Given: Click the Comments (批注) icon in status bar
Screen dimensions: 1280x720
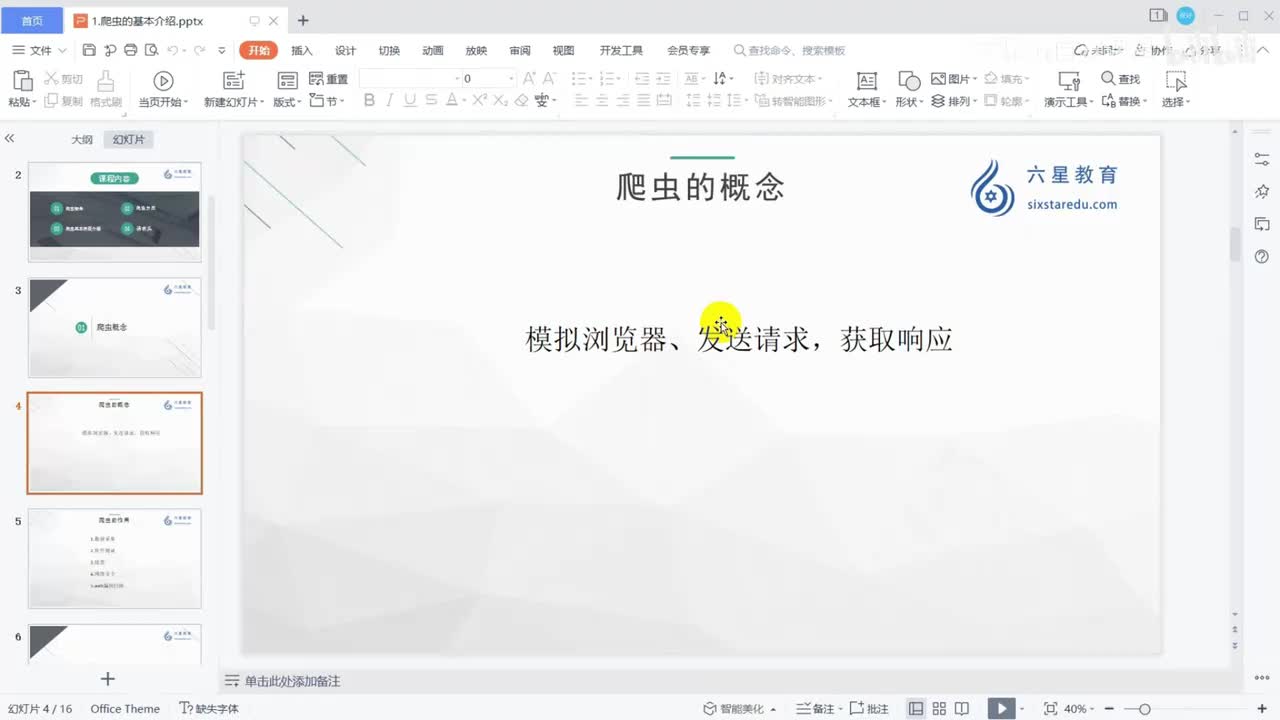Looking at the screenshot, I should point(856,708).
